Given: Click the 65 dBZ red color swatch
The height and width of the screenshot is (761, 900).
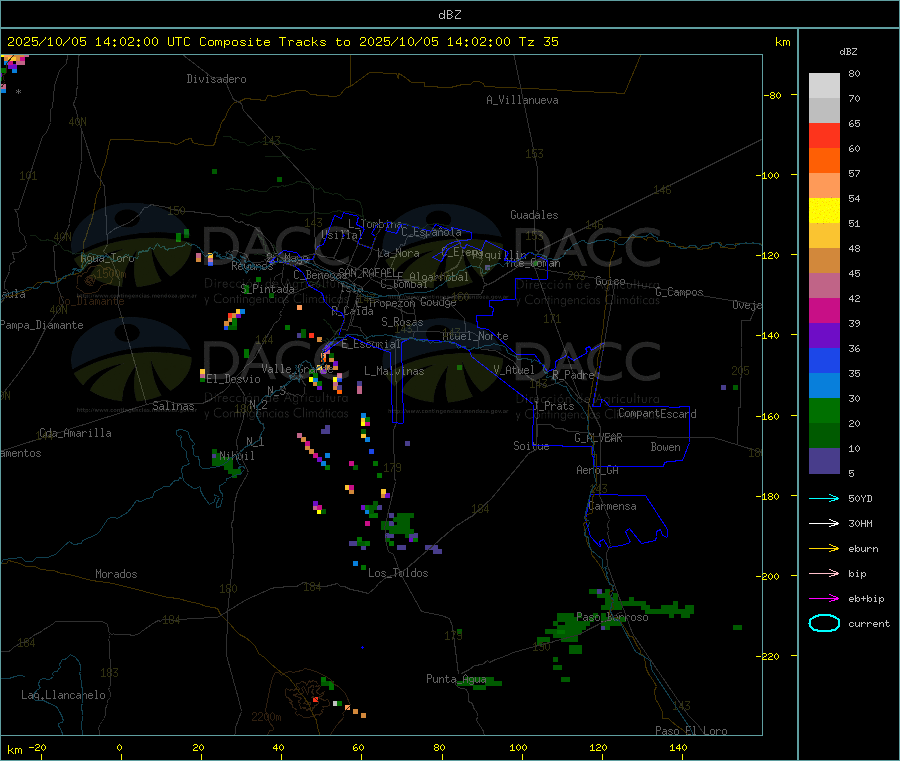Looking at the screenshot, I should pyautogui.click(x=824, y=135).
